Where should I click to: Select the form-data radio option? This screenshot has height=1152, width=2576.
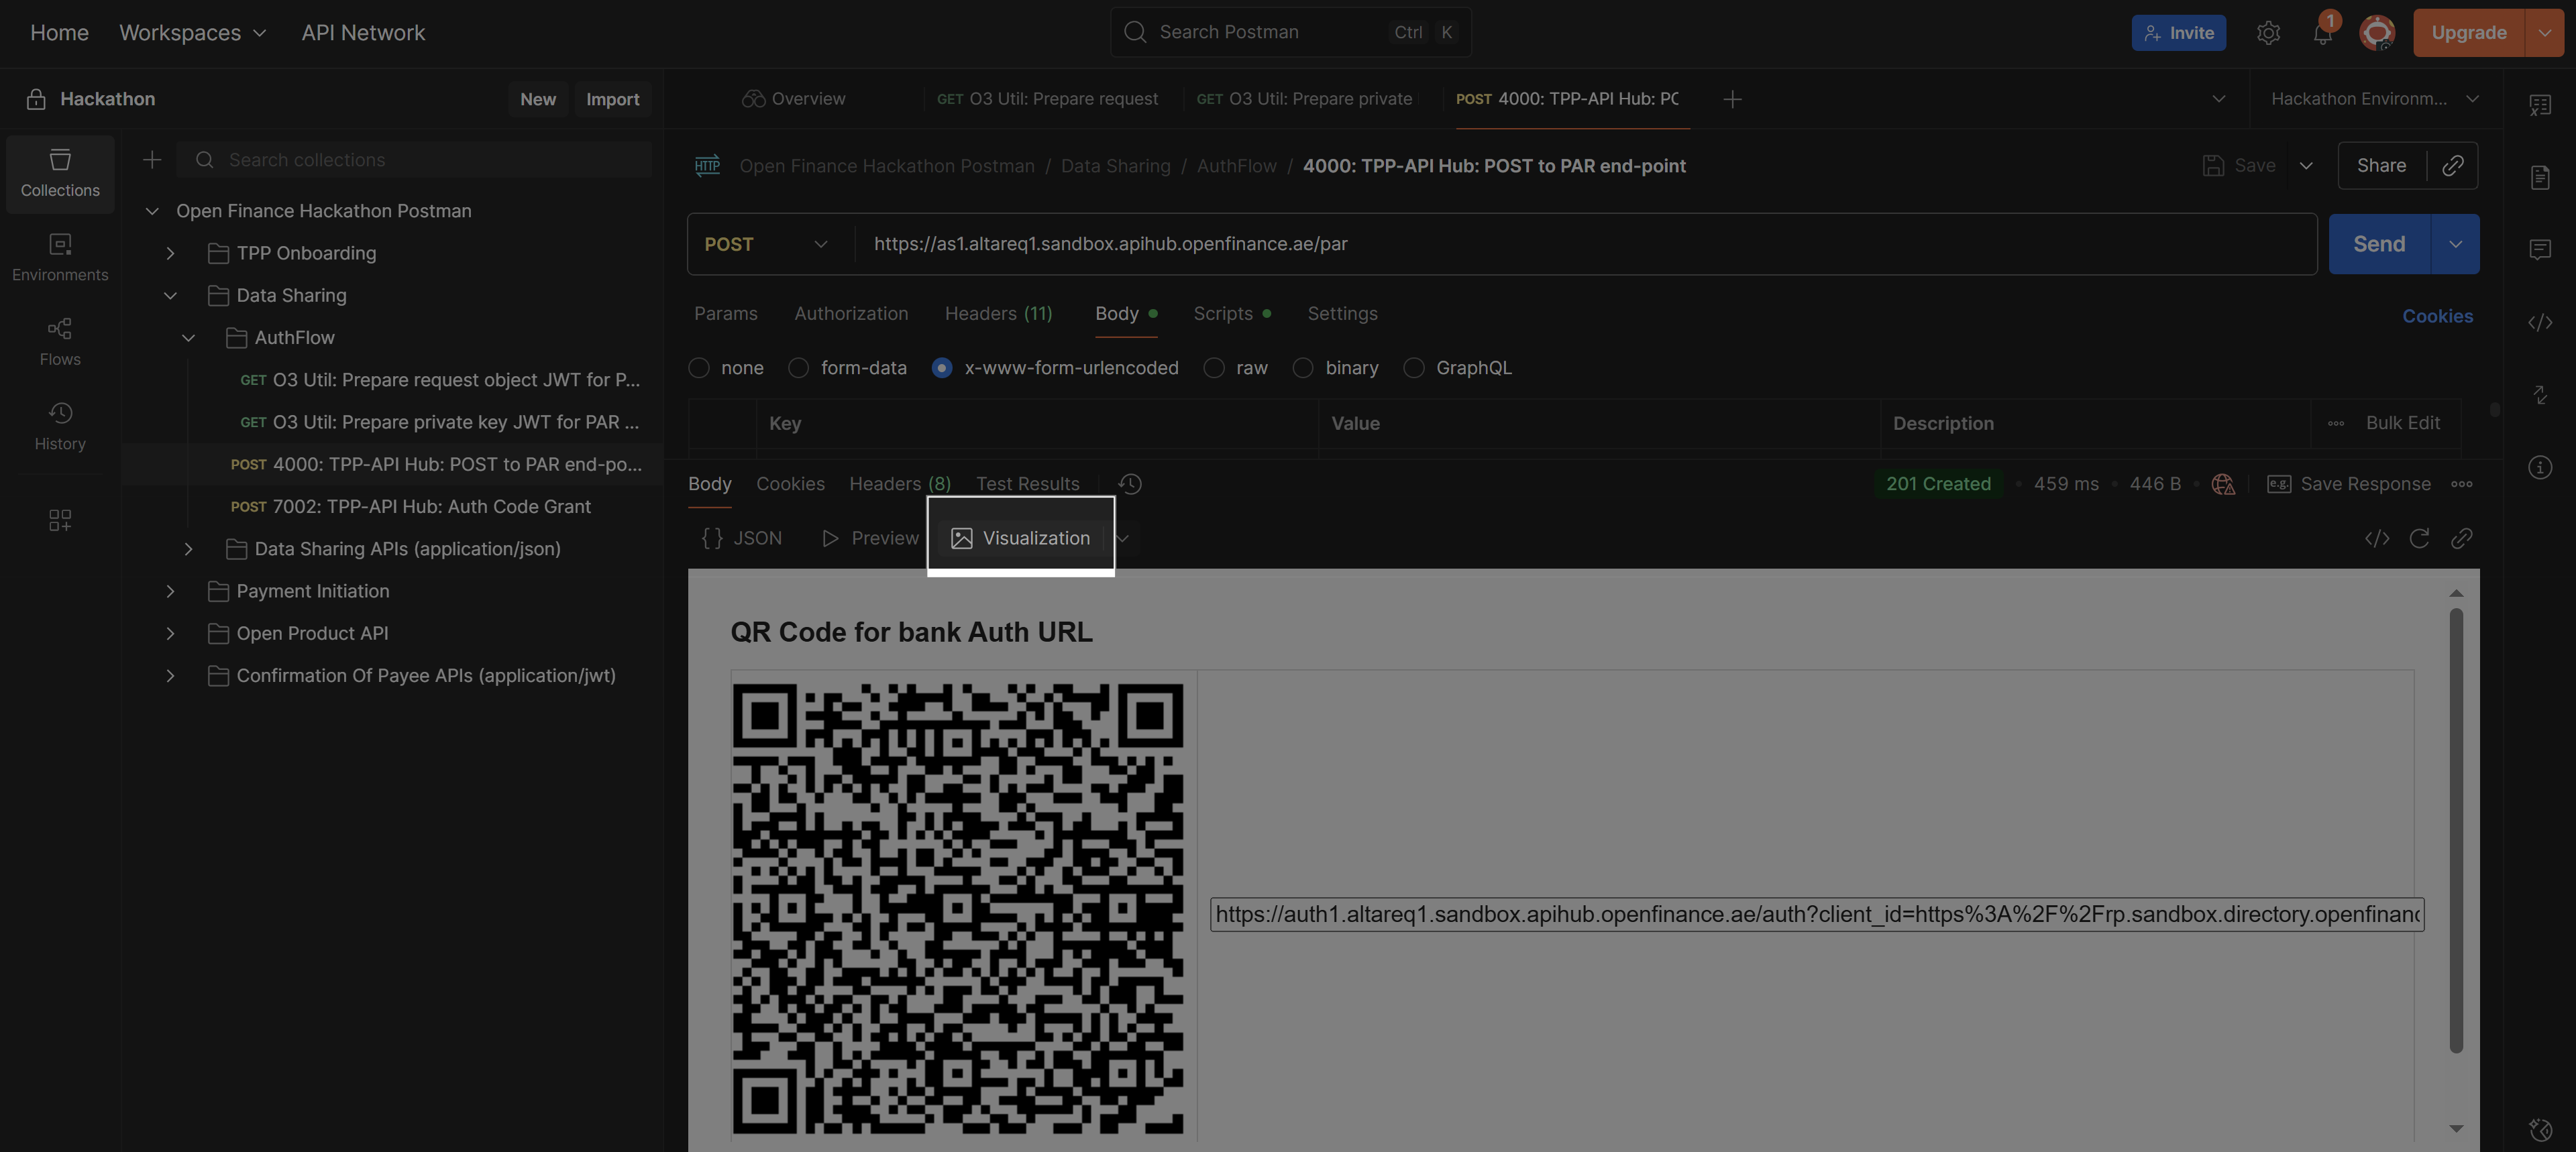pyautogui.click(x=798, y=368)
